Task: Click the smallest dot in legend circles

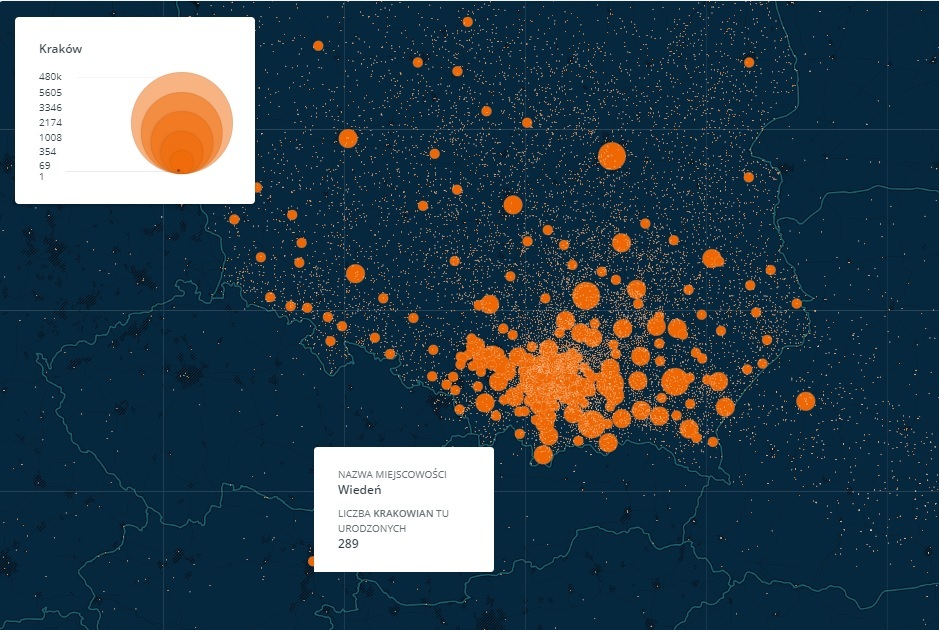Action: point(178,171)
